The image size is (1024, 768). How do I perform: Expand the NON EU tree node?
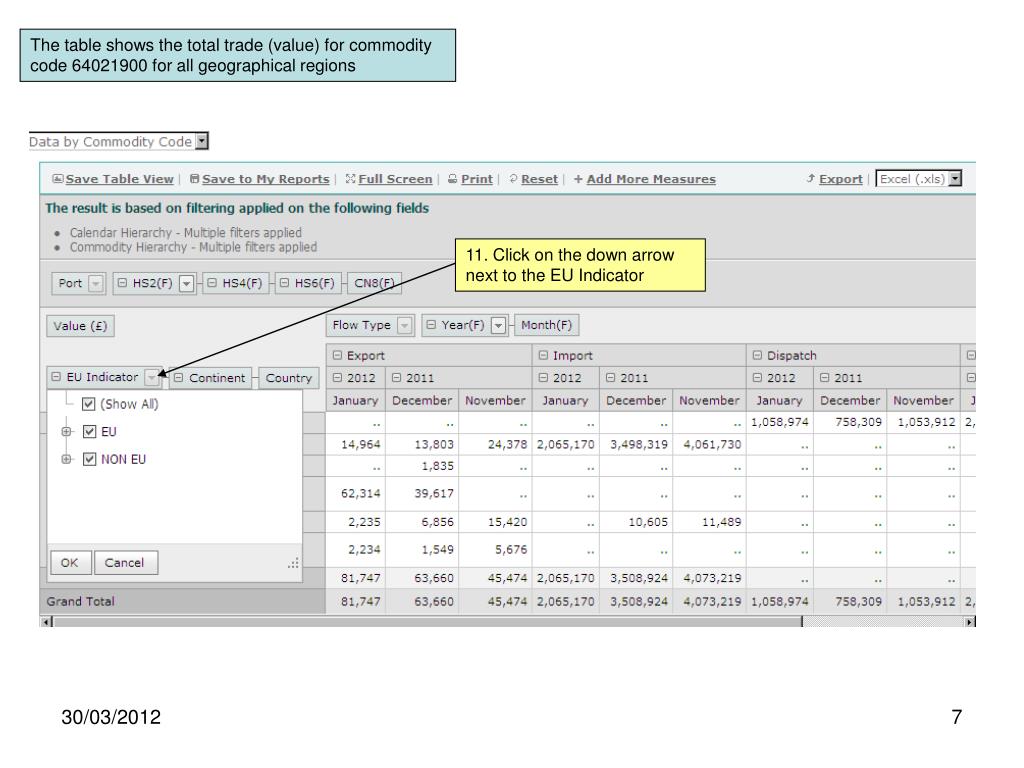coord(66,459)
